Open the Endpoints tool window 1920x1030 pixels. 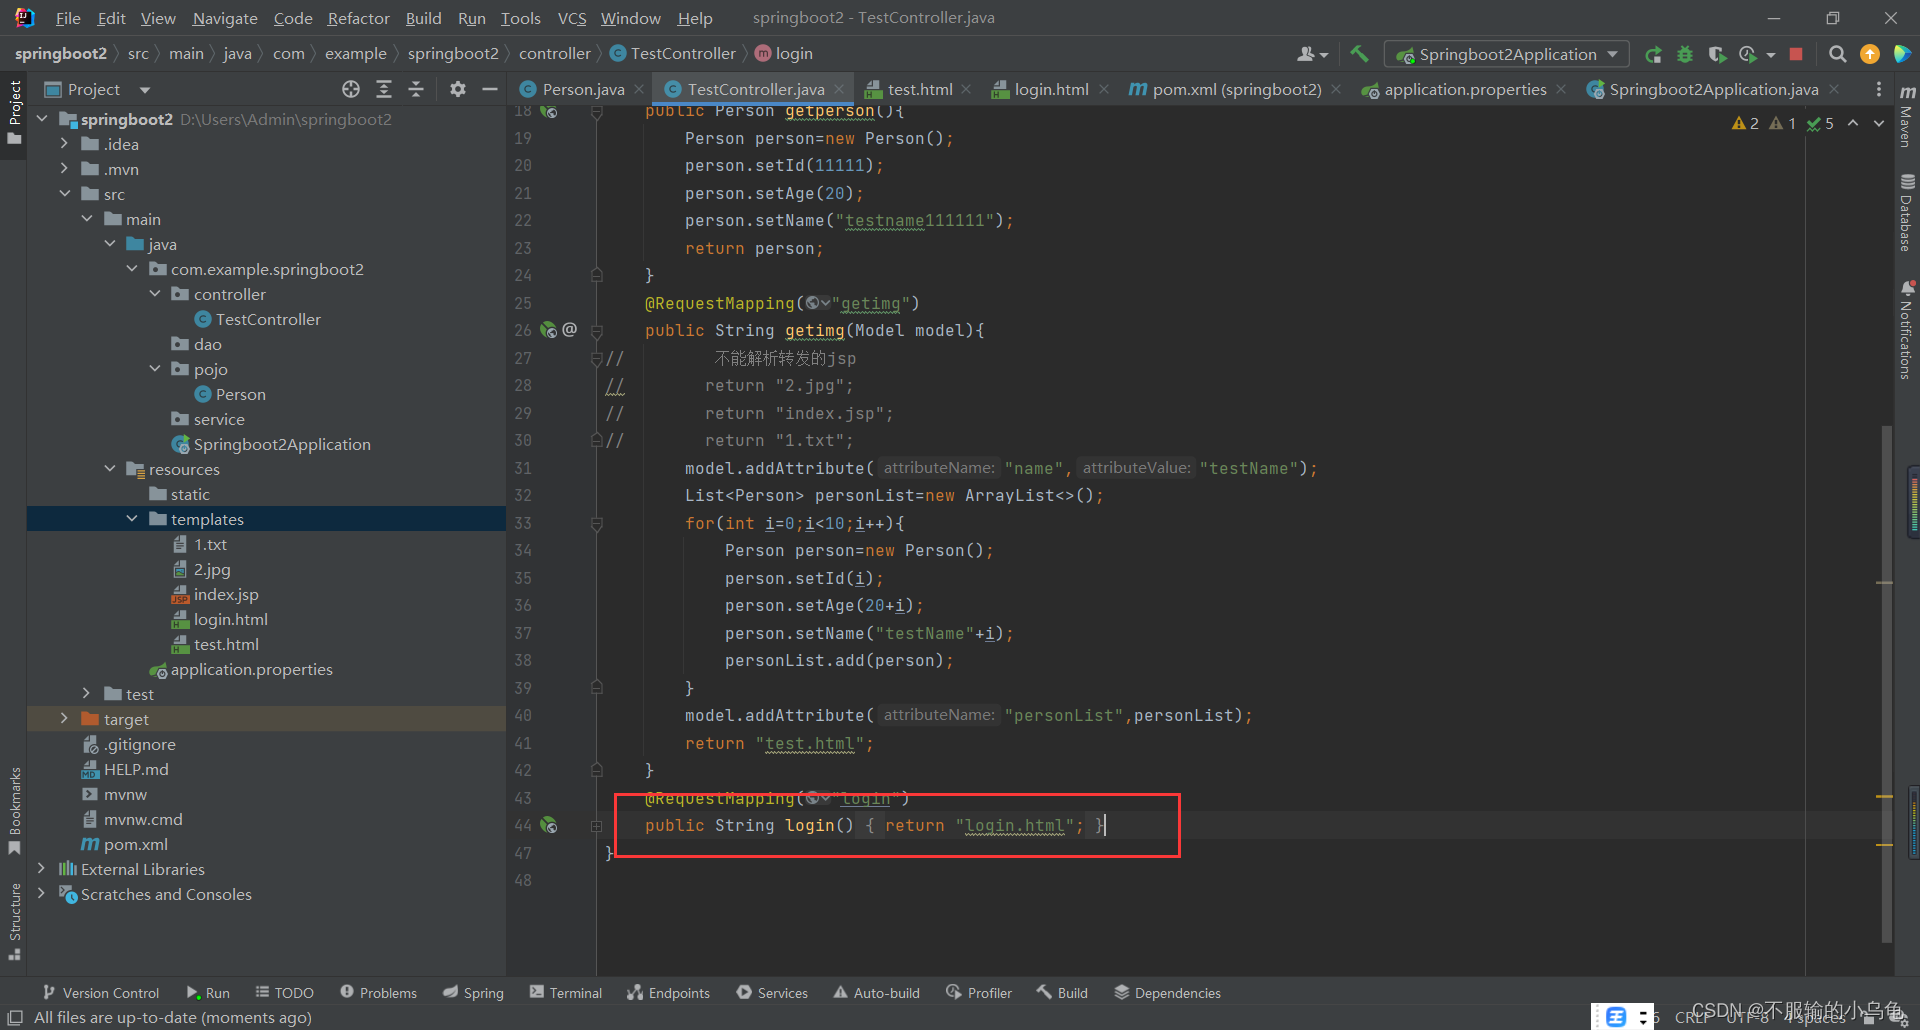coord(668,993)
